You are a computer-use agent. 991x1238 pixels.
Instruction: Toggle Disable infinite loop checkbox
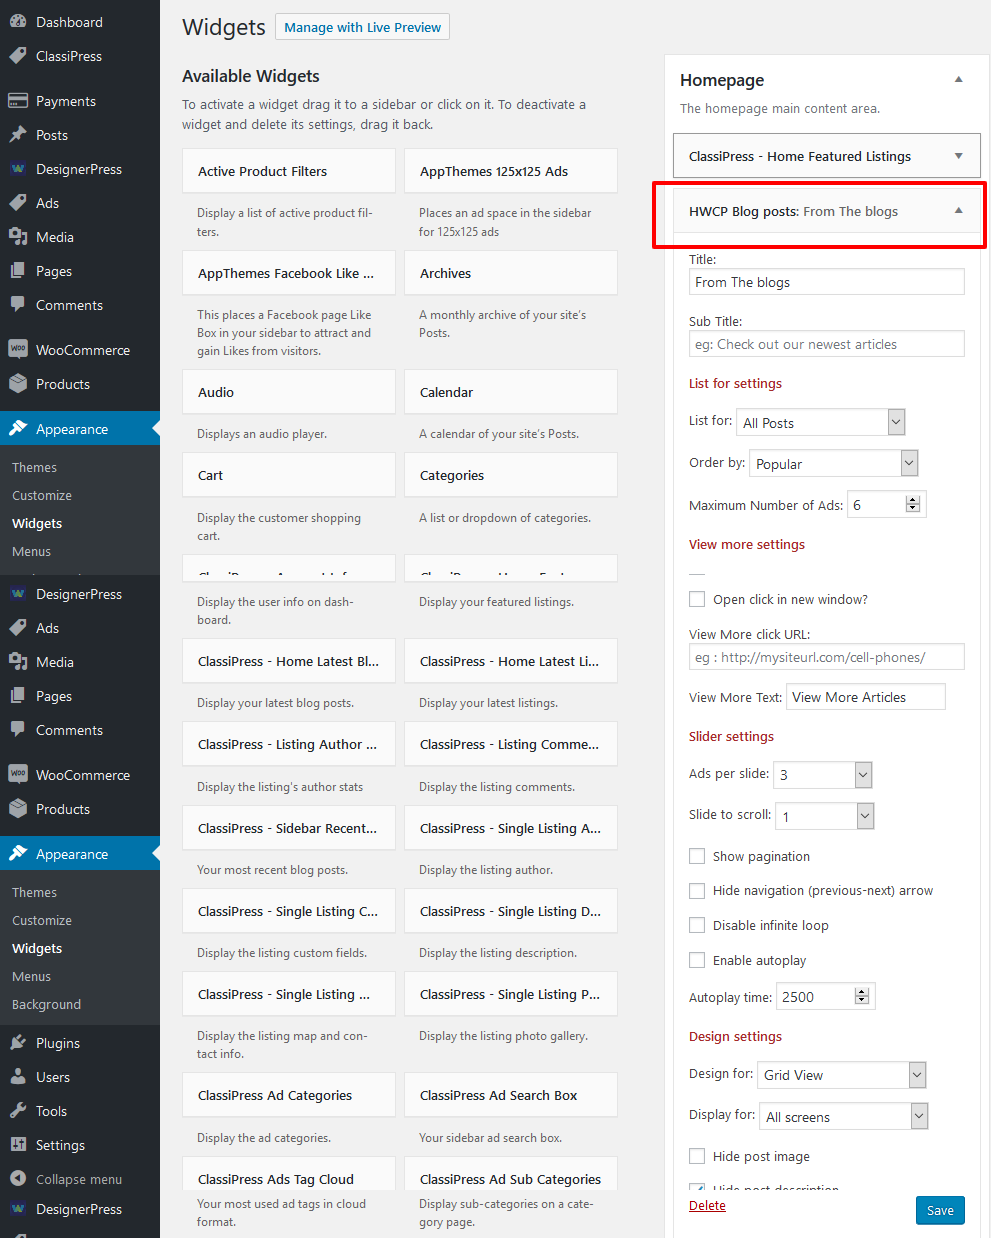697,925
